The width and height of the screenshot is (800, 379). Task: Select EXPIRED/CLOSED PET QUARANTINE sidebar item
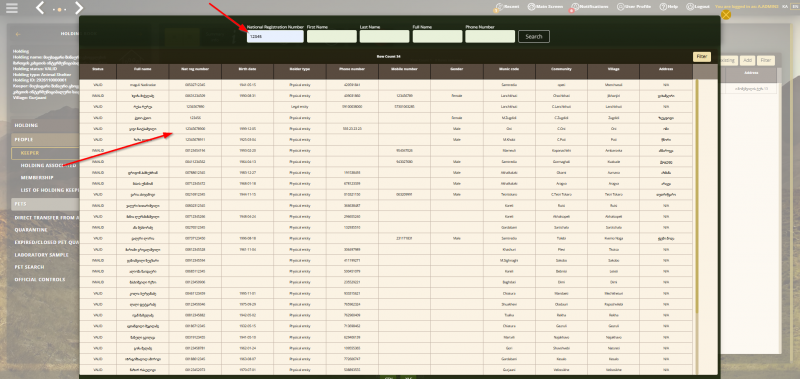(46, 242)
